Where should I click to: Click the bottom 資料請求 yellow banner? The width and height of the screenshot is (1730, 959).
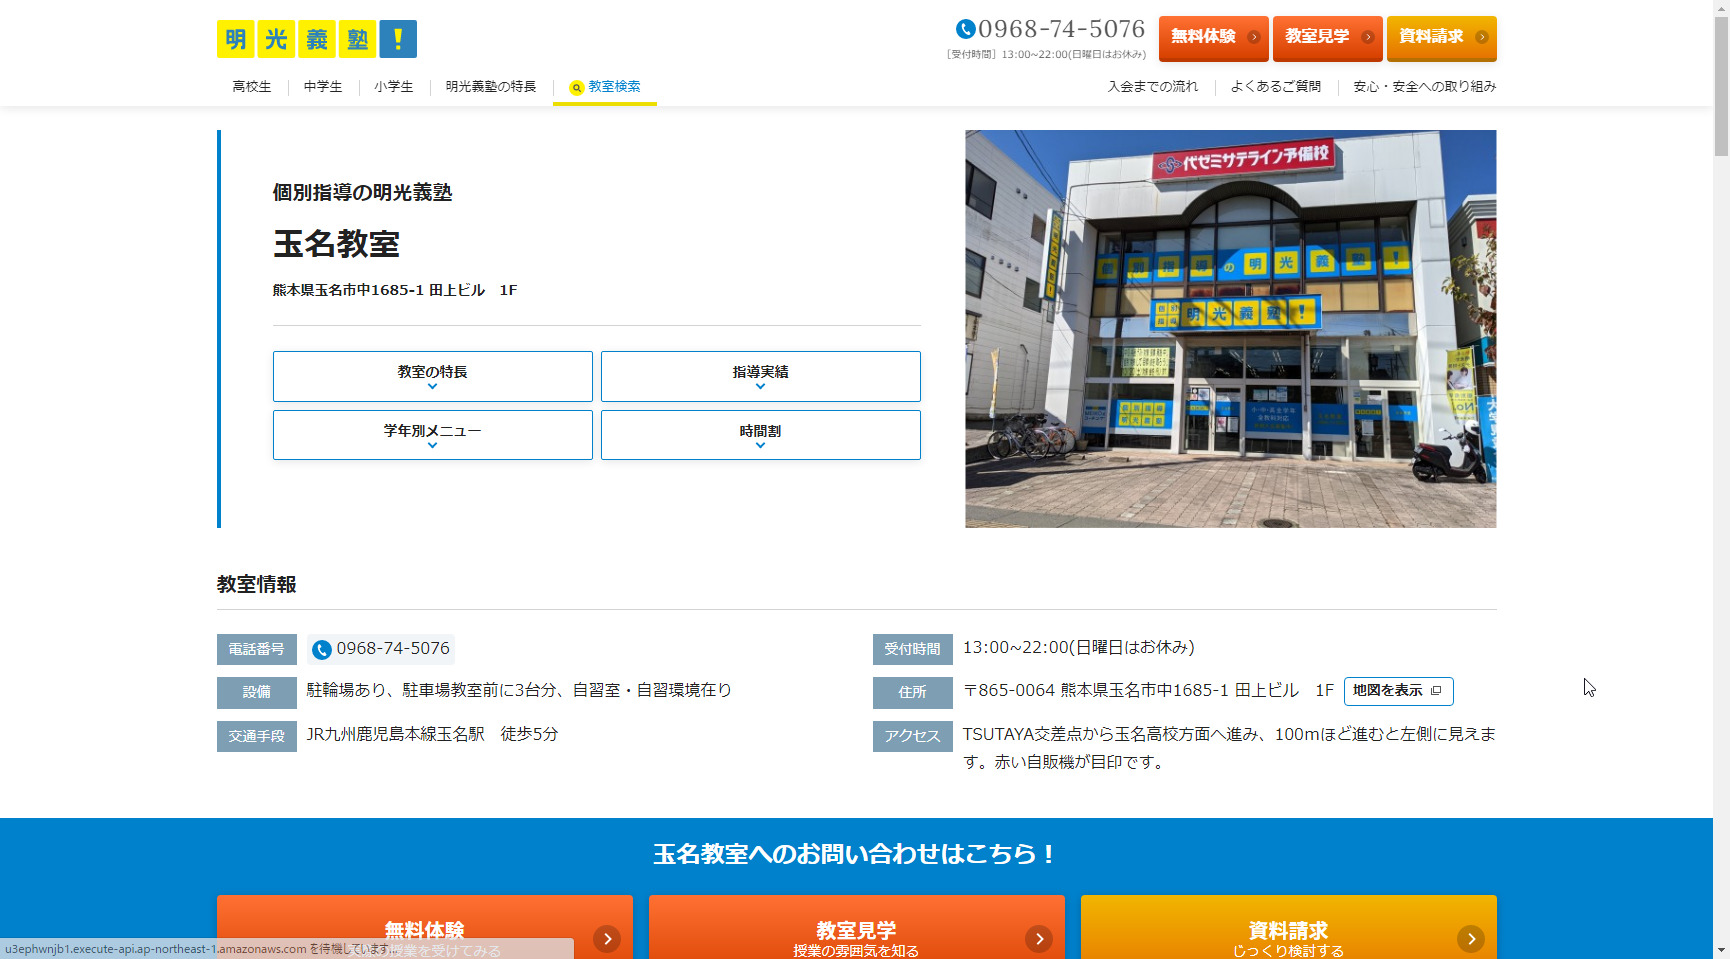[x=1289, y=927]
